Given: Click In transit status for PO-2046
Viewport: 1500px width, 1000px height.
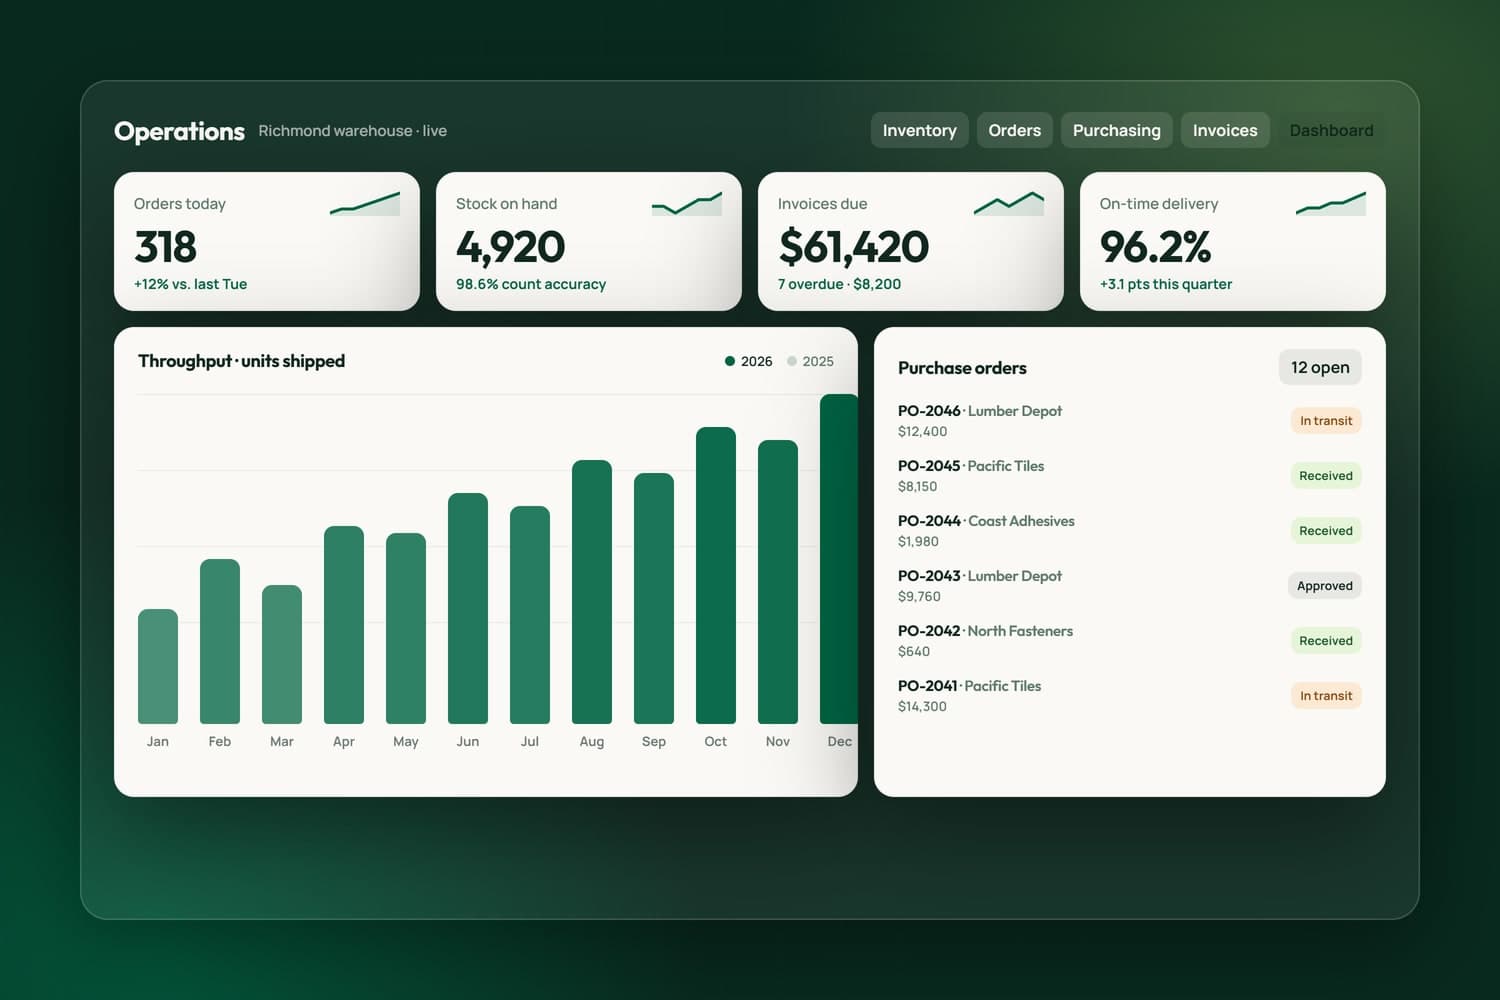Looking at the screenshot, I should pos(1326,421).
